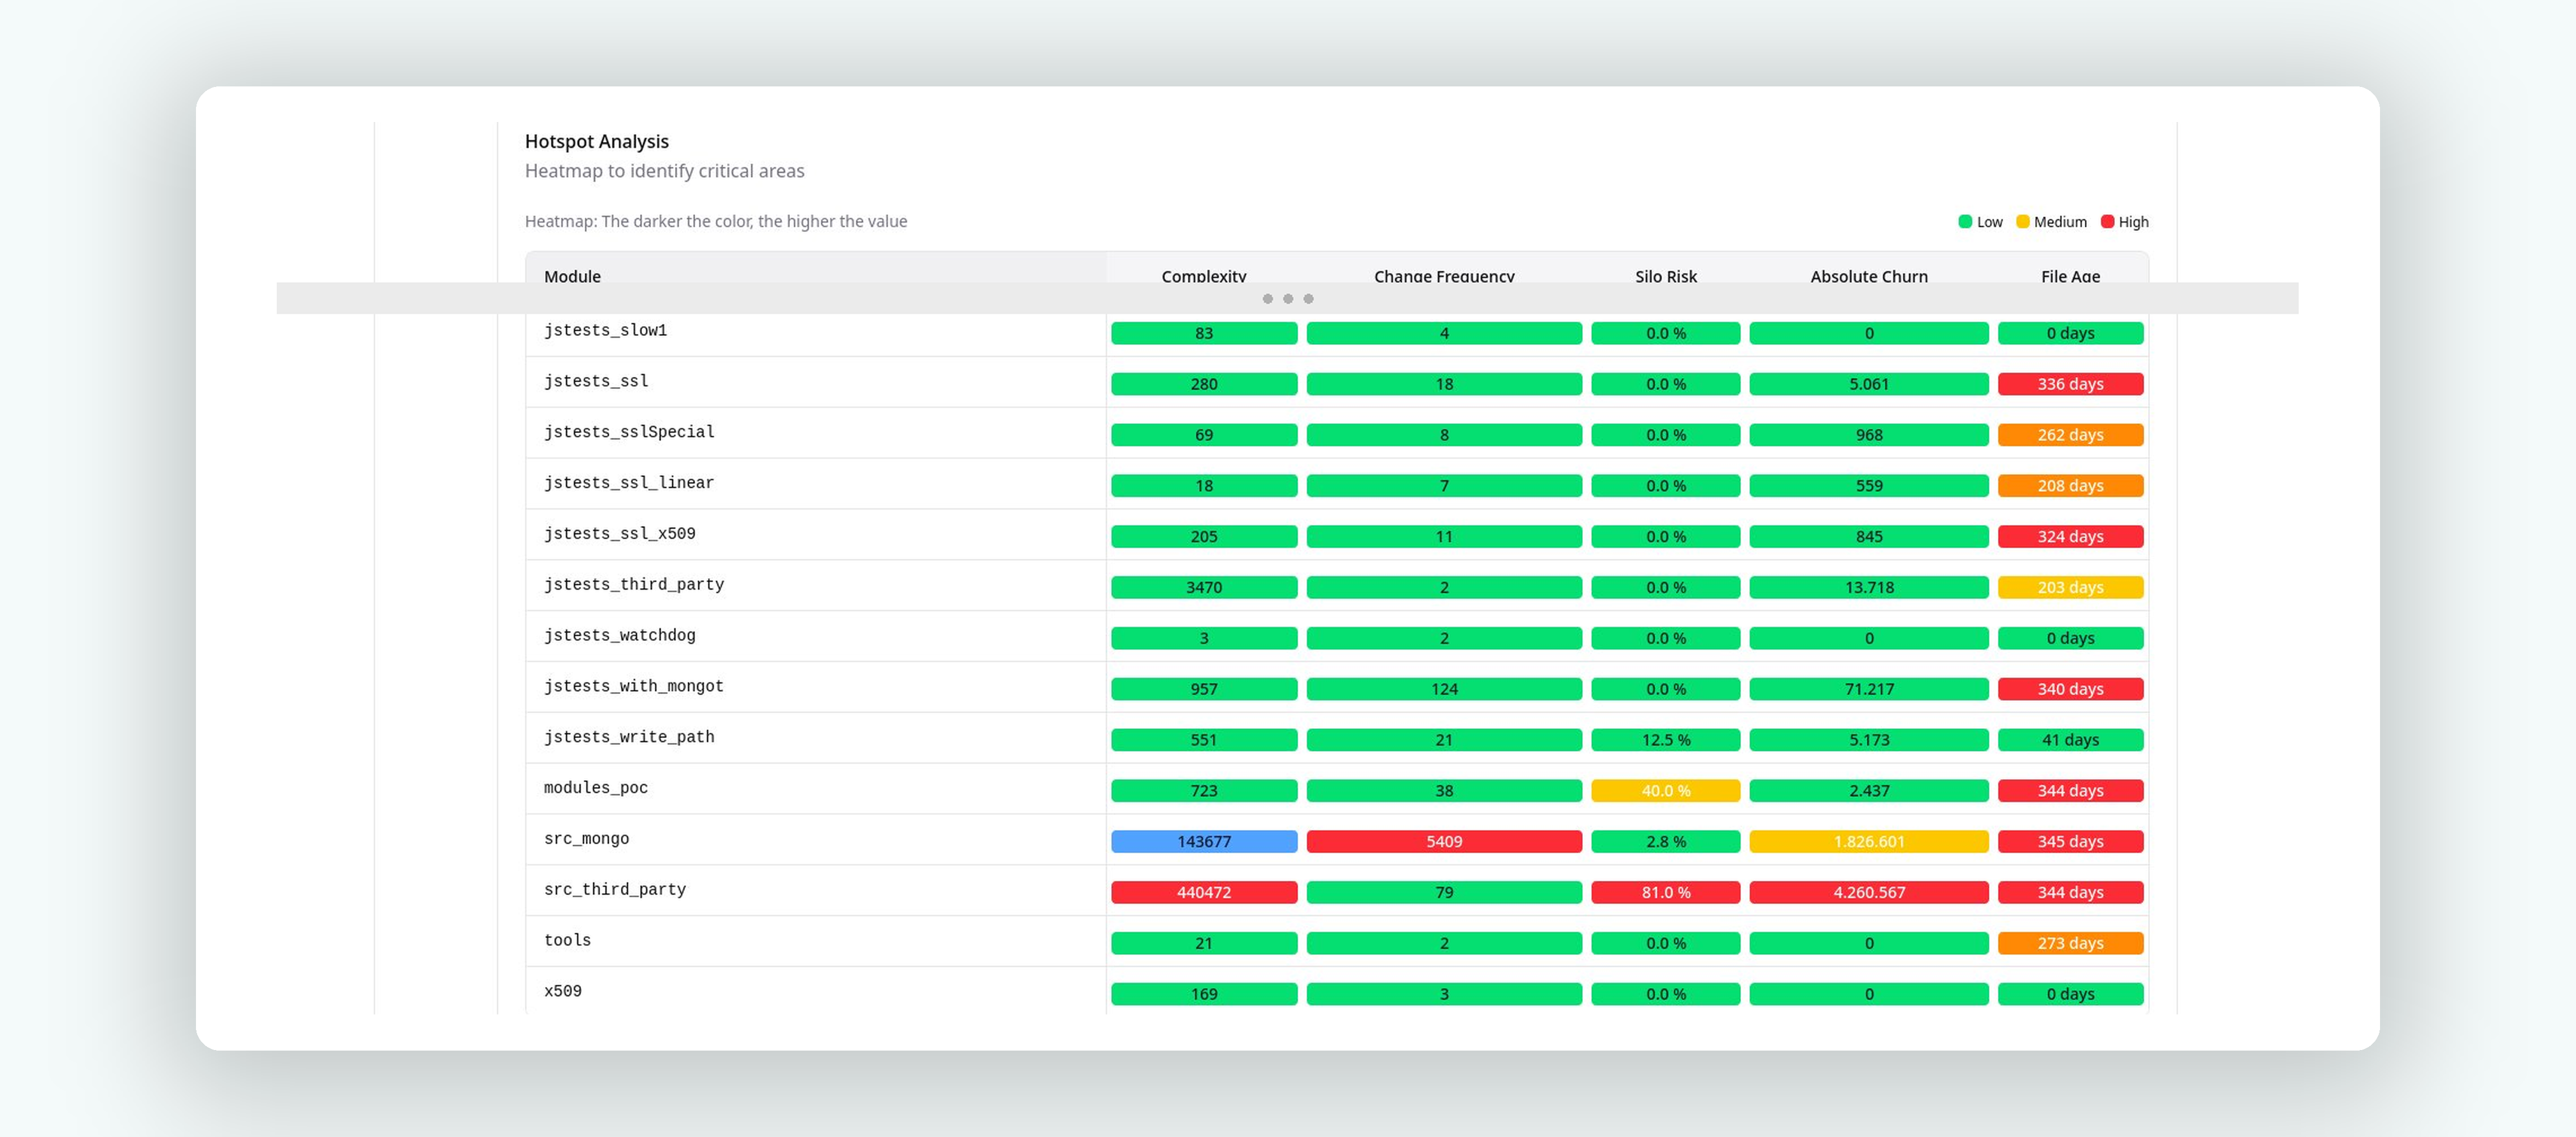Viewport: 2576px width, 1137px height.
Task: Click the 38 change frequency cell
Action: coord(1443,791)
